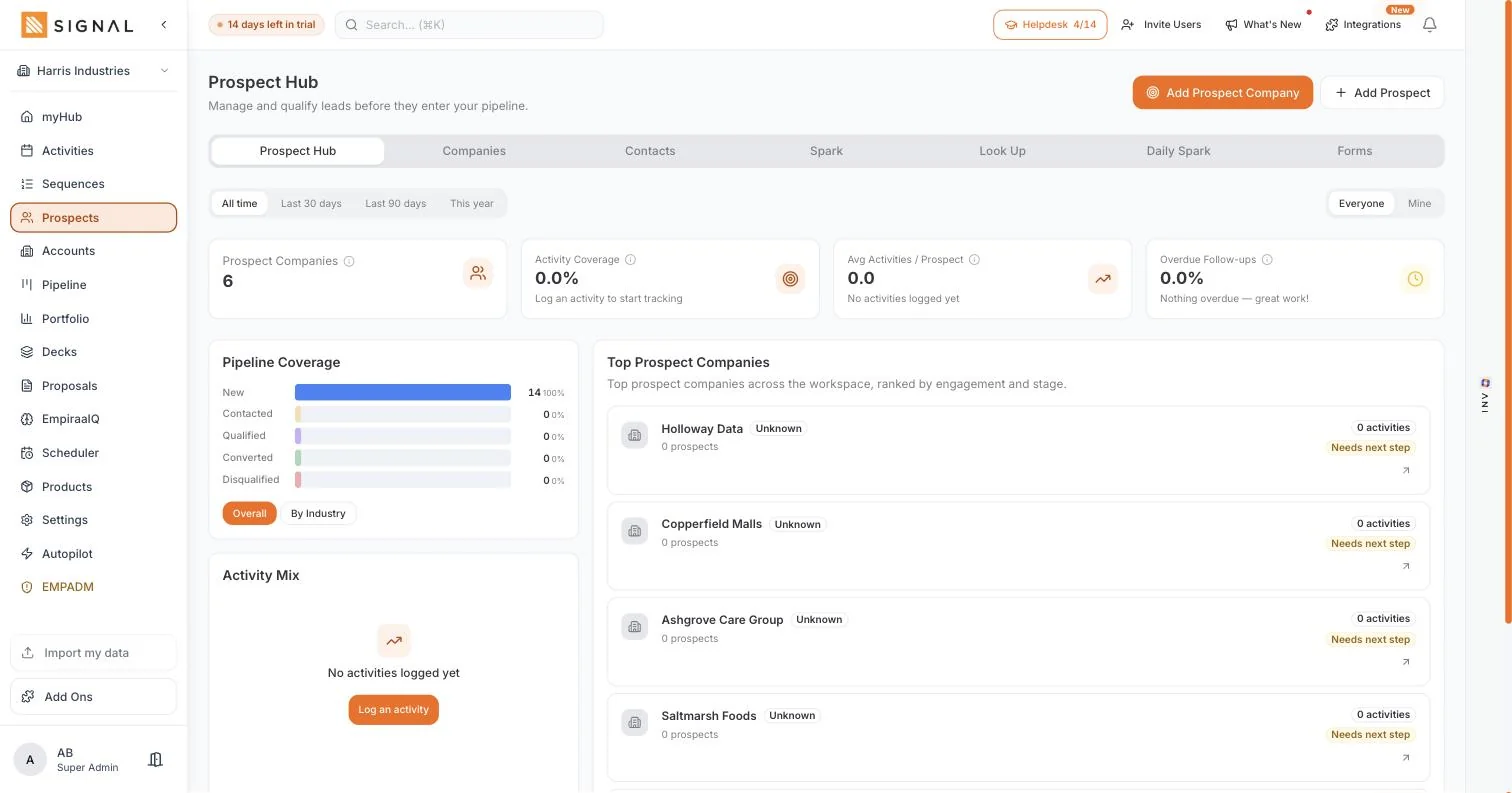The image size is (1512, 793).
Task: Click the building icon next to Holloway Data
Action: [x=635, y=435]
